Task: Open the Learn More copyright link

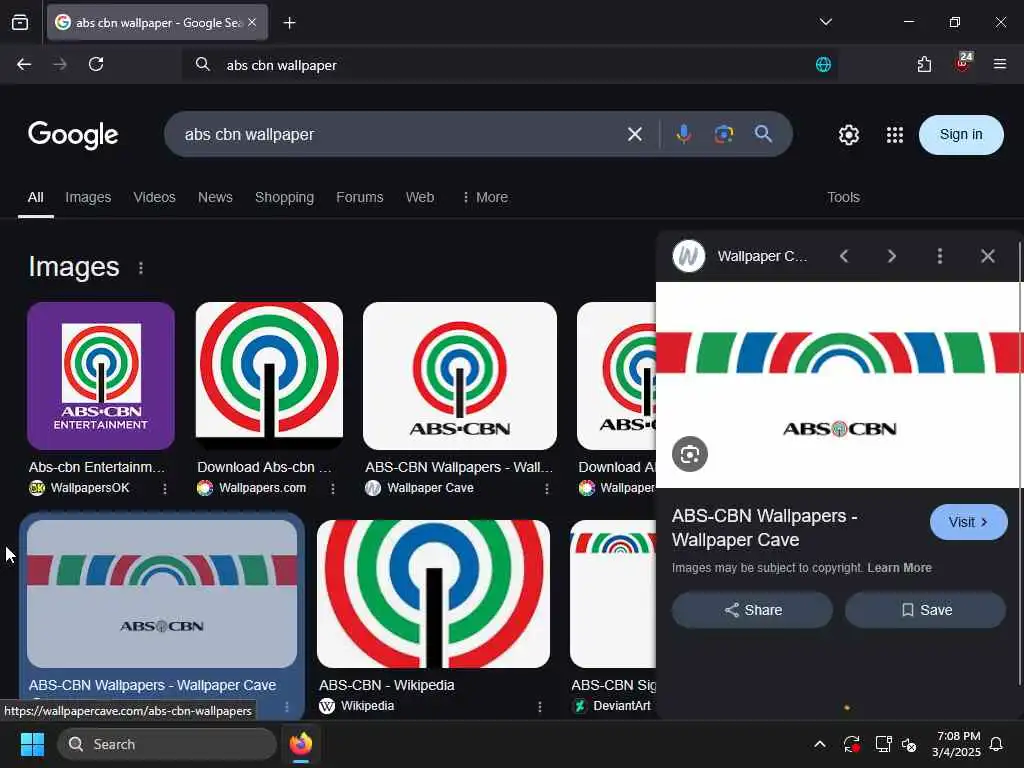Action: 899,568
